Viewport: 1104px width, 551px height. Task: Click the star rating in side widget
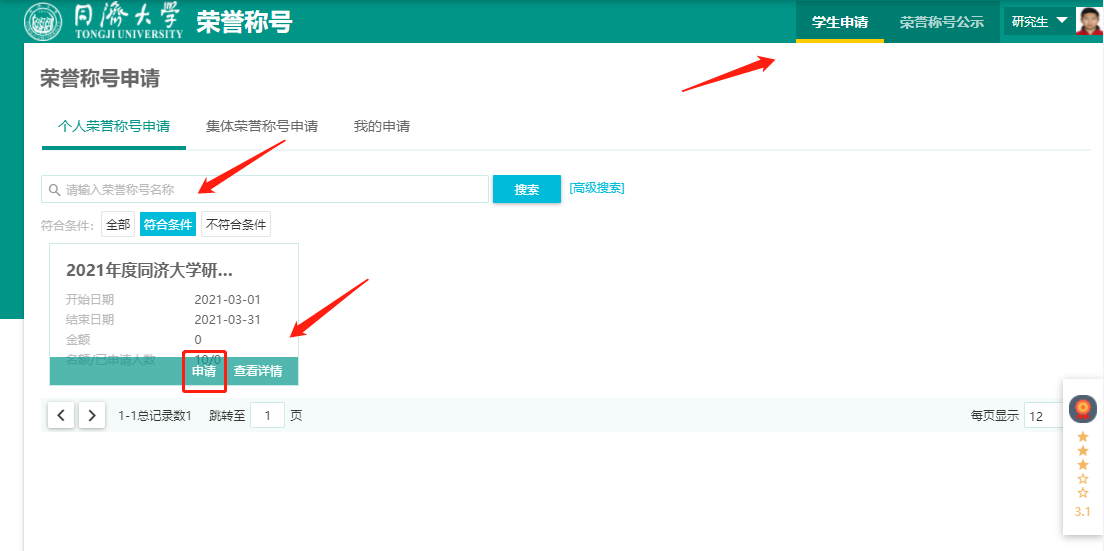pos(1082,465)
